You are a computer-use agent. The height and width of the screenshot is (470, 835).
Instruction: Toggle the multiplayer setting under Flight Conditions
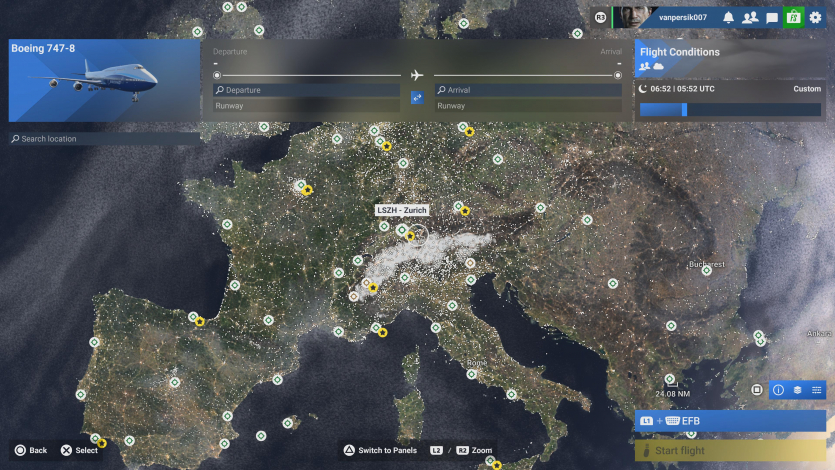pos(645,66)
